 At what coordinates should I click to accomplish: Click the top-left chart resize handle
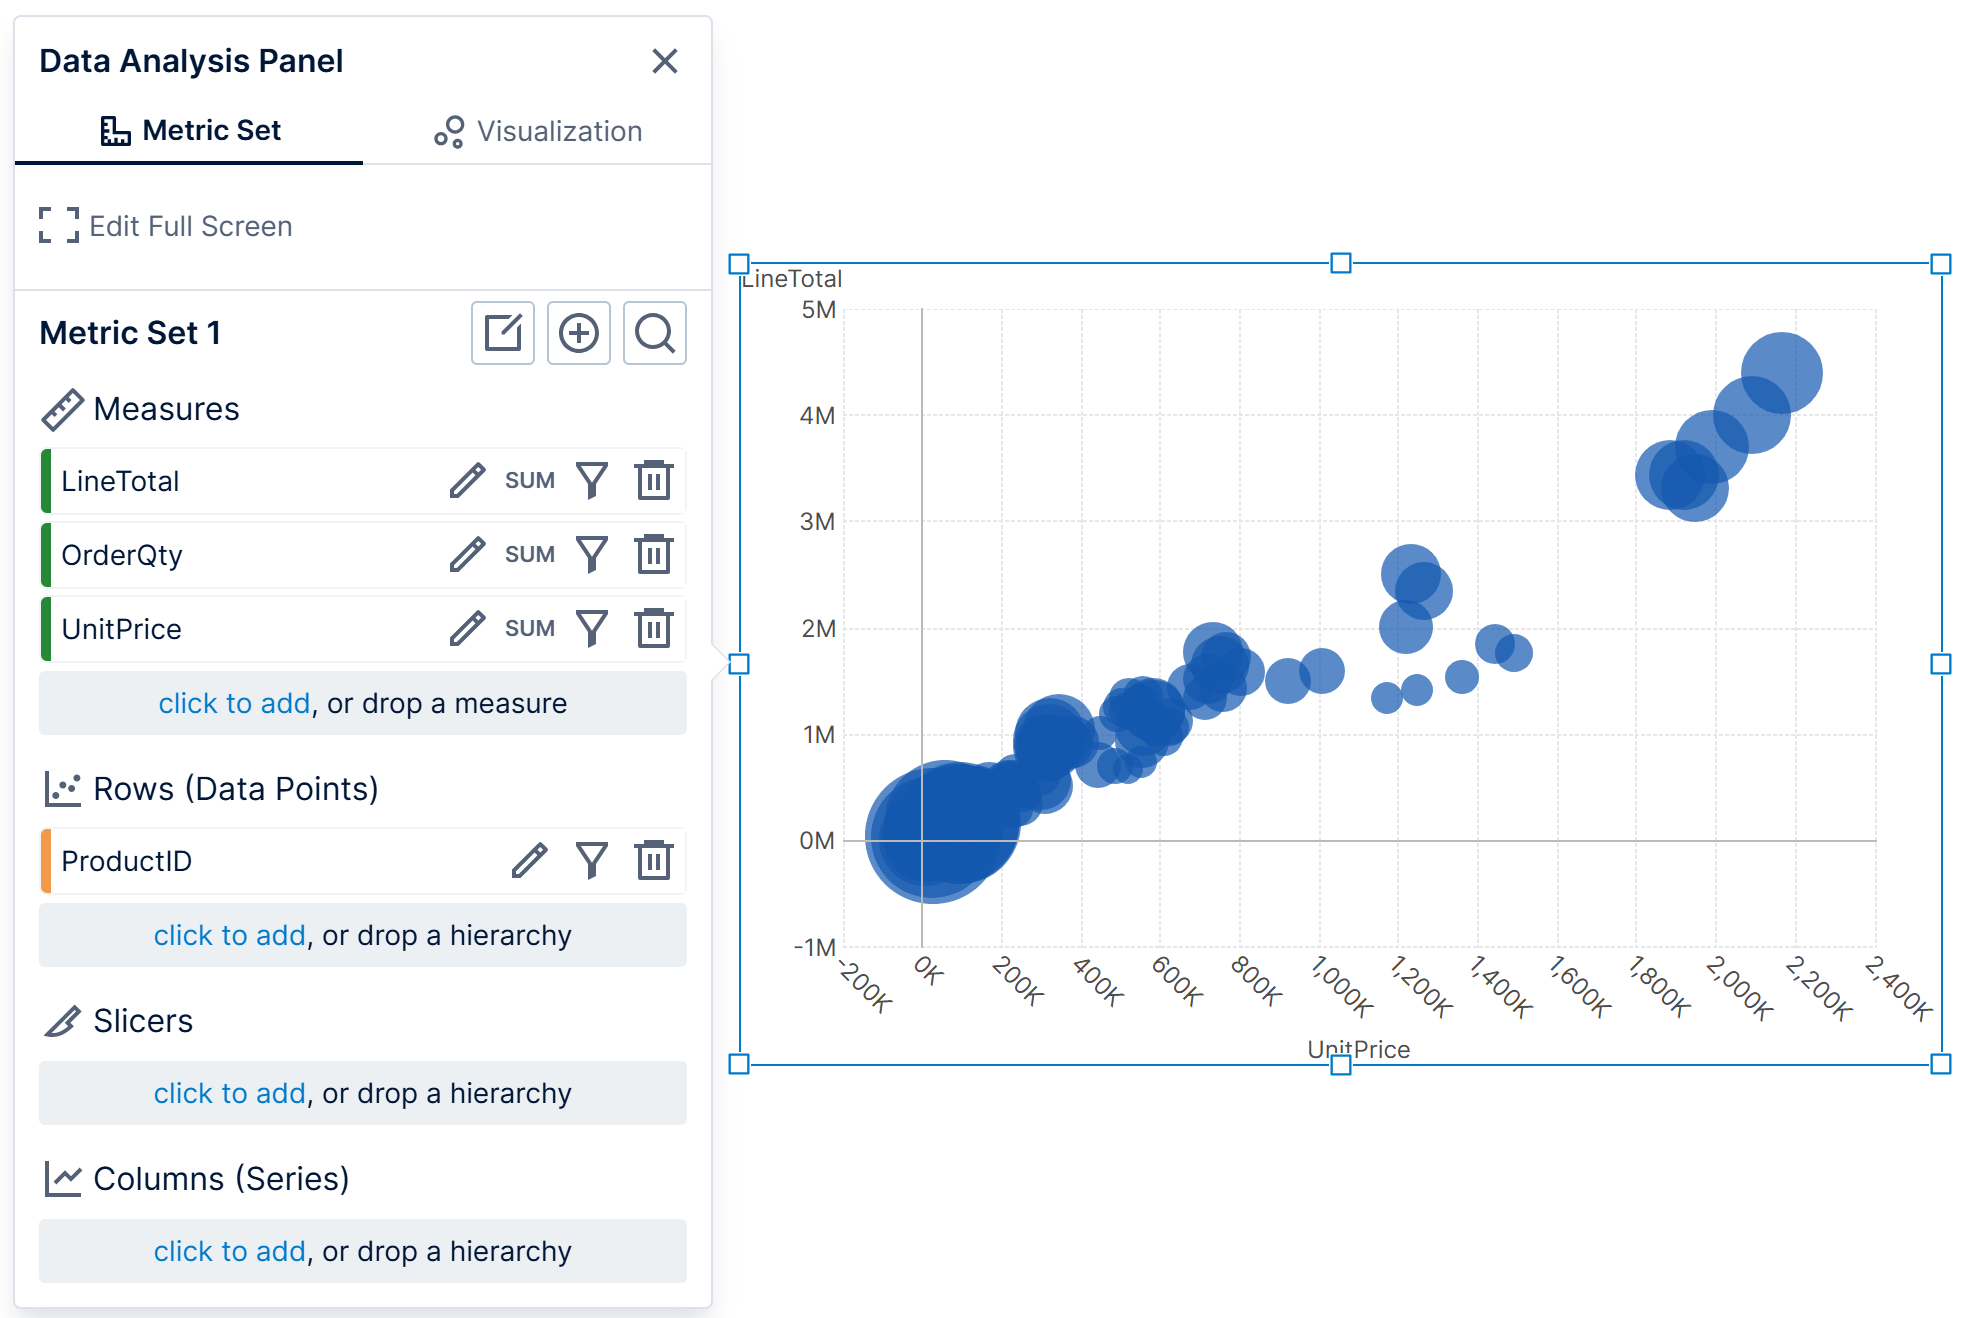click(x=739, y=264)
